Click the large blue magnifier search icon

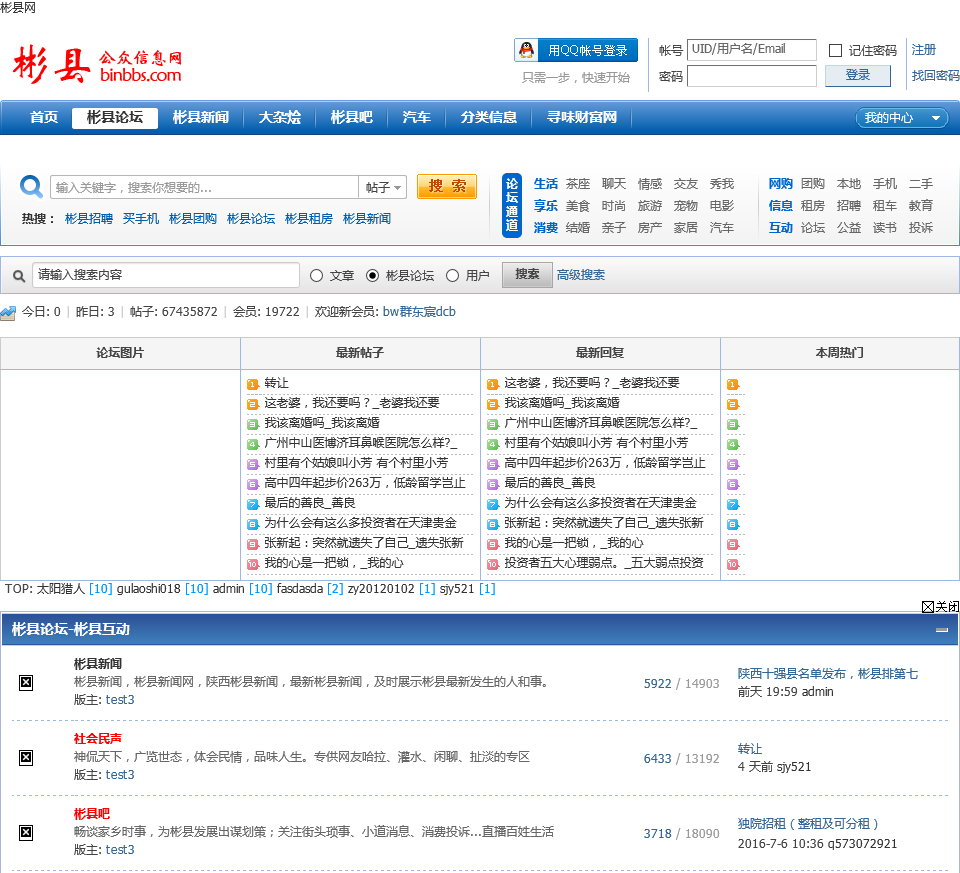point(31,187)
